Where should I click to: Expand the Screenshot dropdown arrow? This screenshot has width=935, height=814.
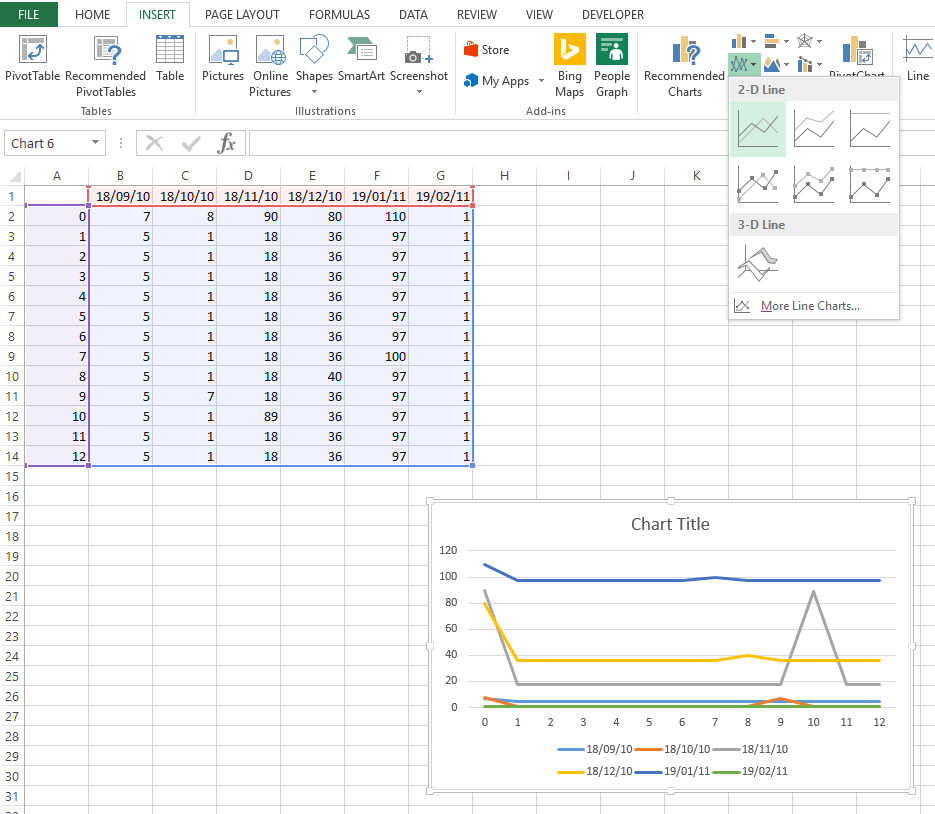point(418,92)
